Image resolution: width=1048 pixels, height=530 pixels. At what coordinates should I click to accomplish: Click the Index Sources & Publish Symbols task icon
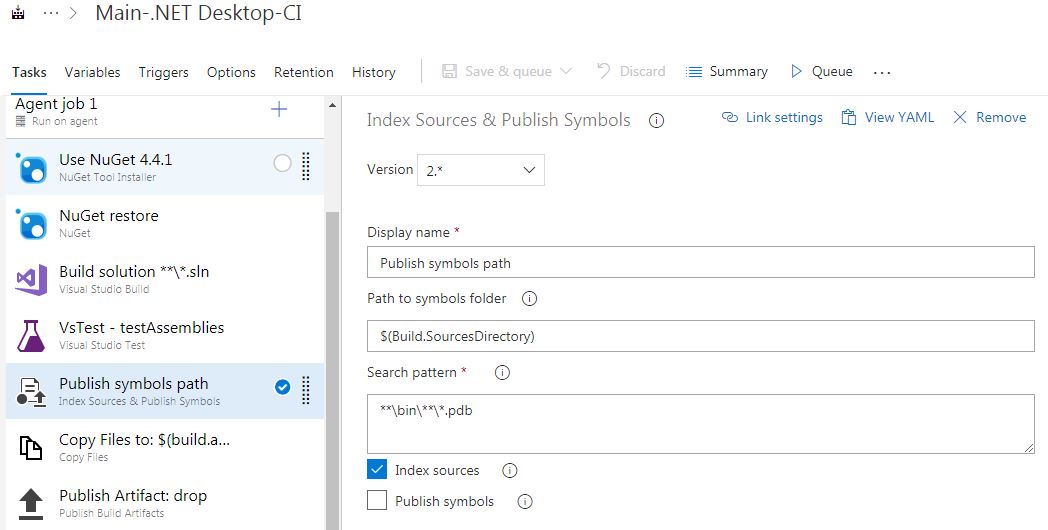31,392
